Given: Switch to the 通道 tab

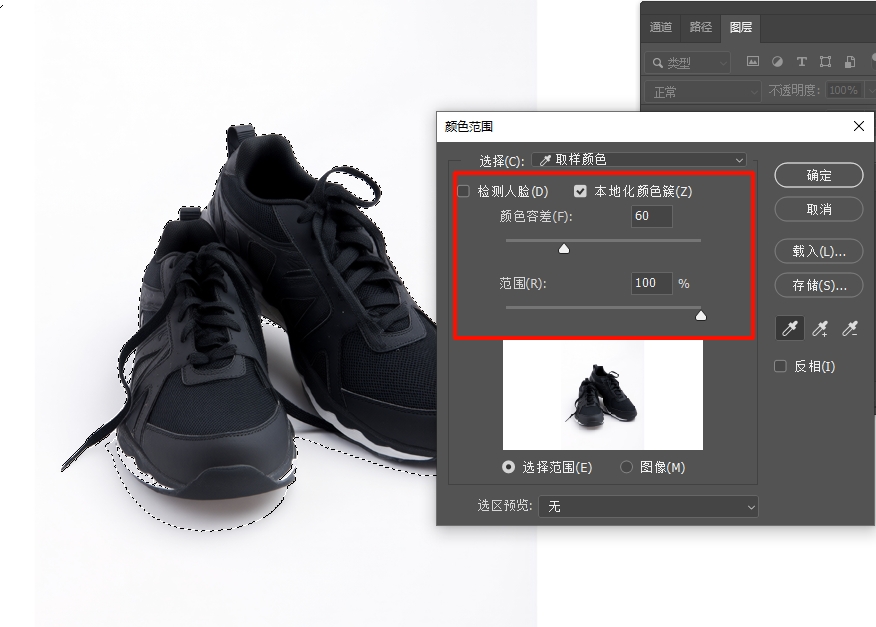Looking at the screenshot, I should click(661, 27).
